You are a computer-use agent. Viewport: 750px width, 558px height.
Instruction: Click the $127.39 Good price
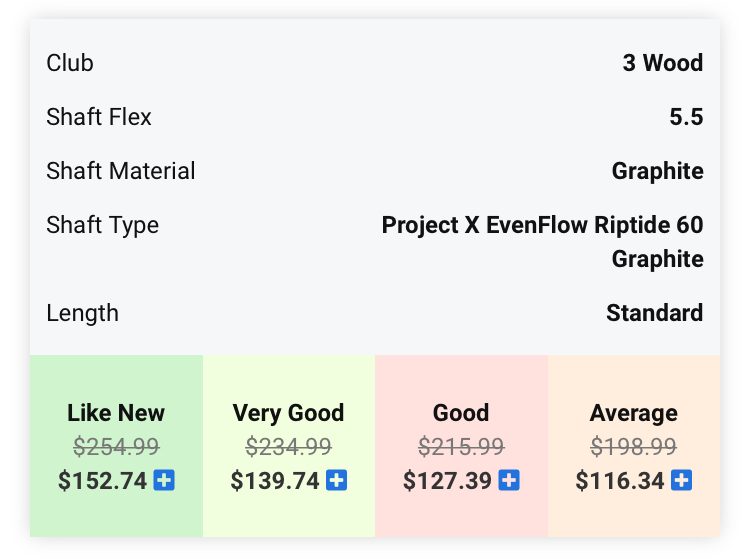tap(448, 481)
